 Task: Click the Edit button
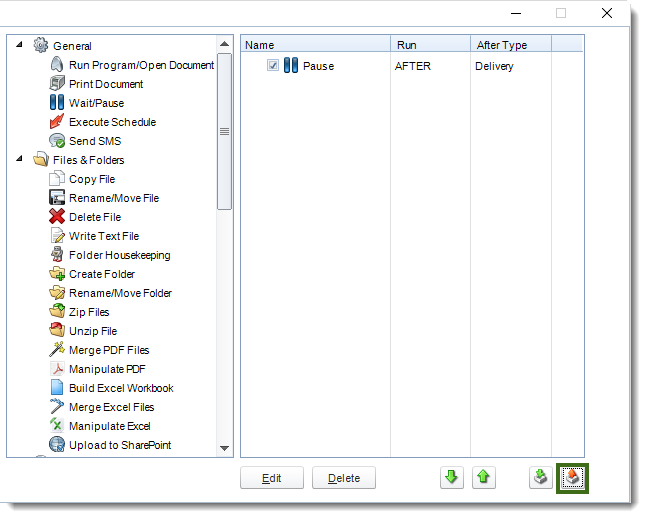(272, 478)
